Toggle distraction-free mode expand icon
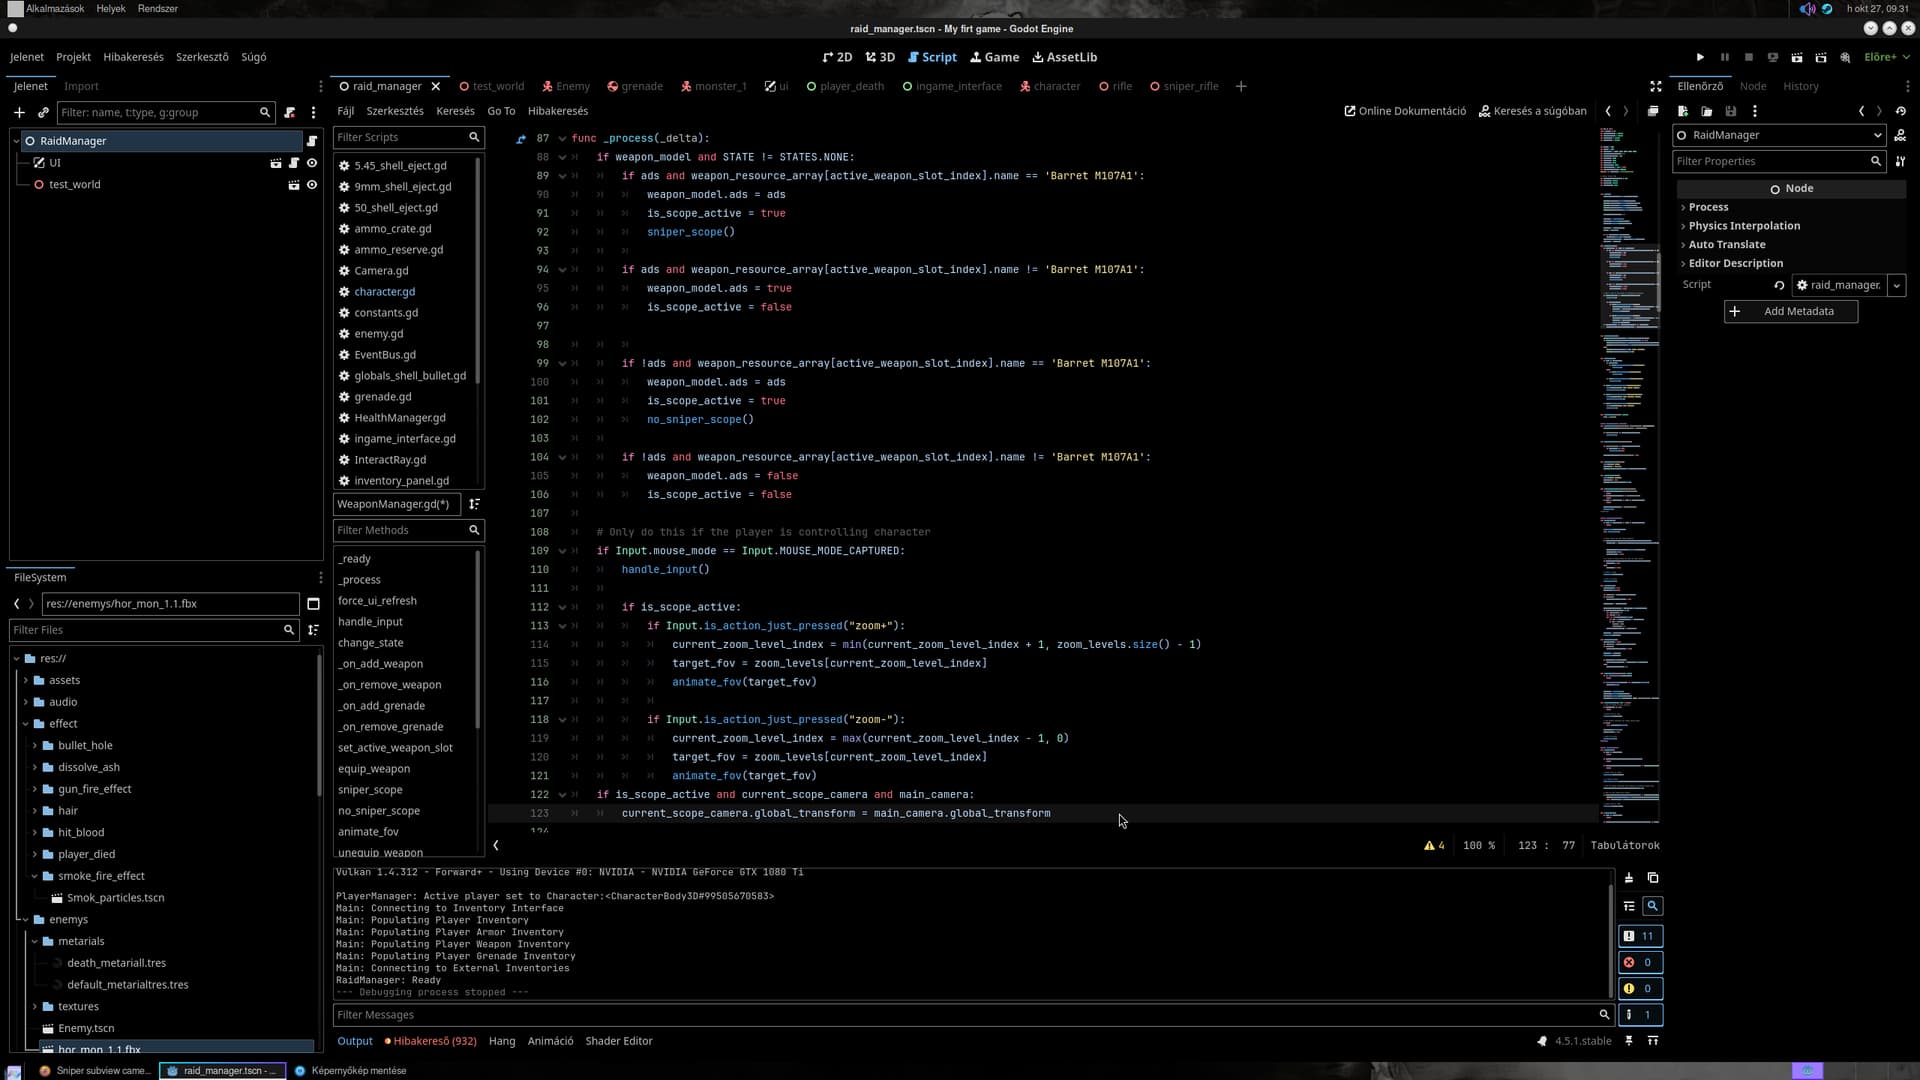This screenshot has width=1920, height=1080. pyautogui.click(x=1655, y=86)
